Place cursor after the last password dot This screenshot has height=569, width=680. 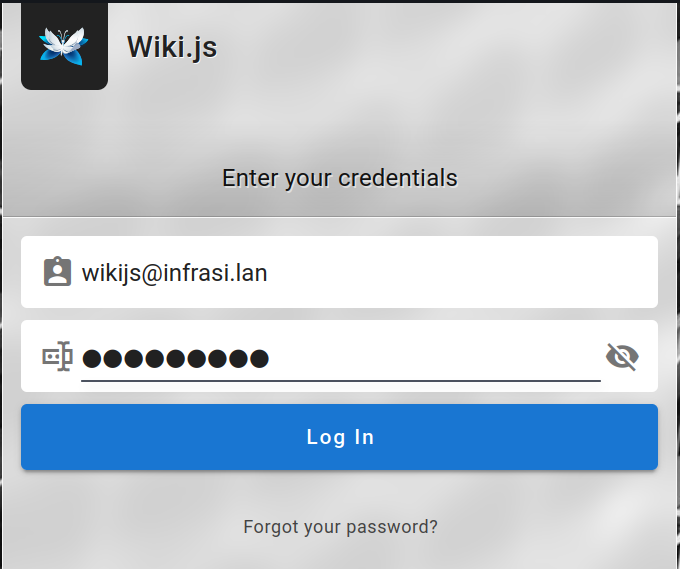coord(271,359)
